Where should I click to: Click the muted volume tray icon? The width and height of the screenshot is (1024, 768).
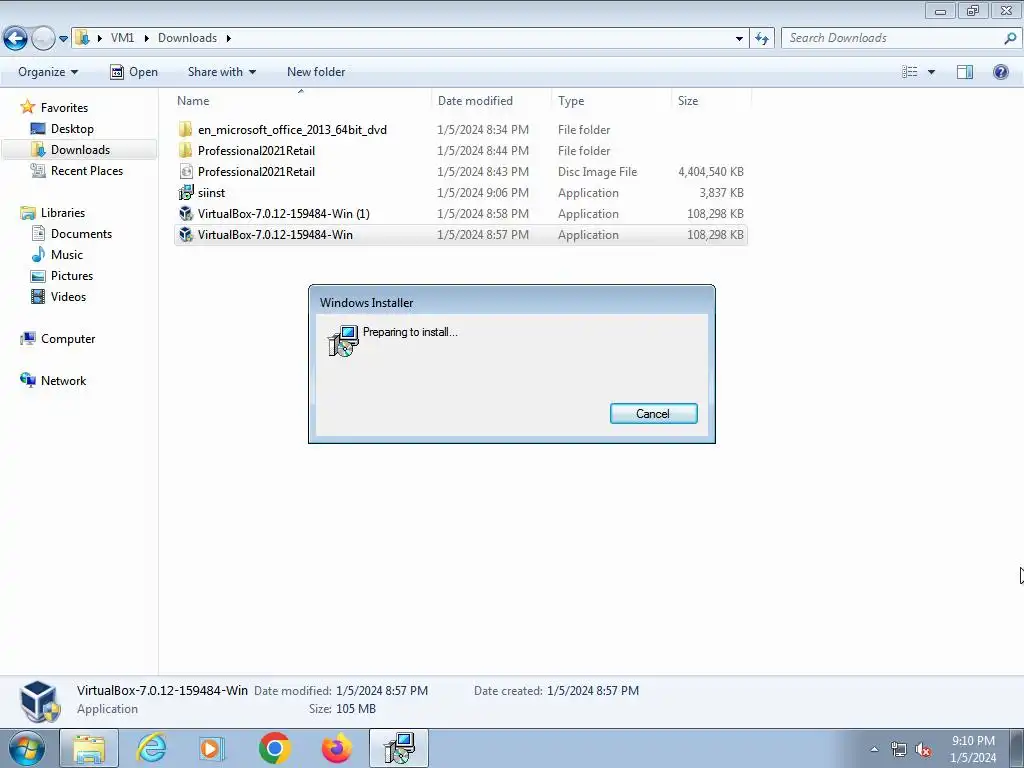pos(923,750)
